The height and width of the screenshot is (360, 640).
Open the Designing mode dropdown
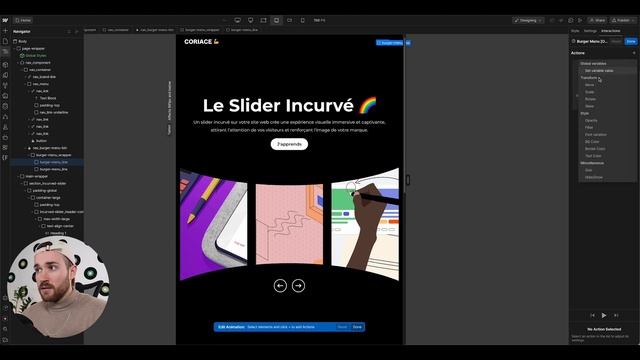(528, 20)
